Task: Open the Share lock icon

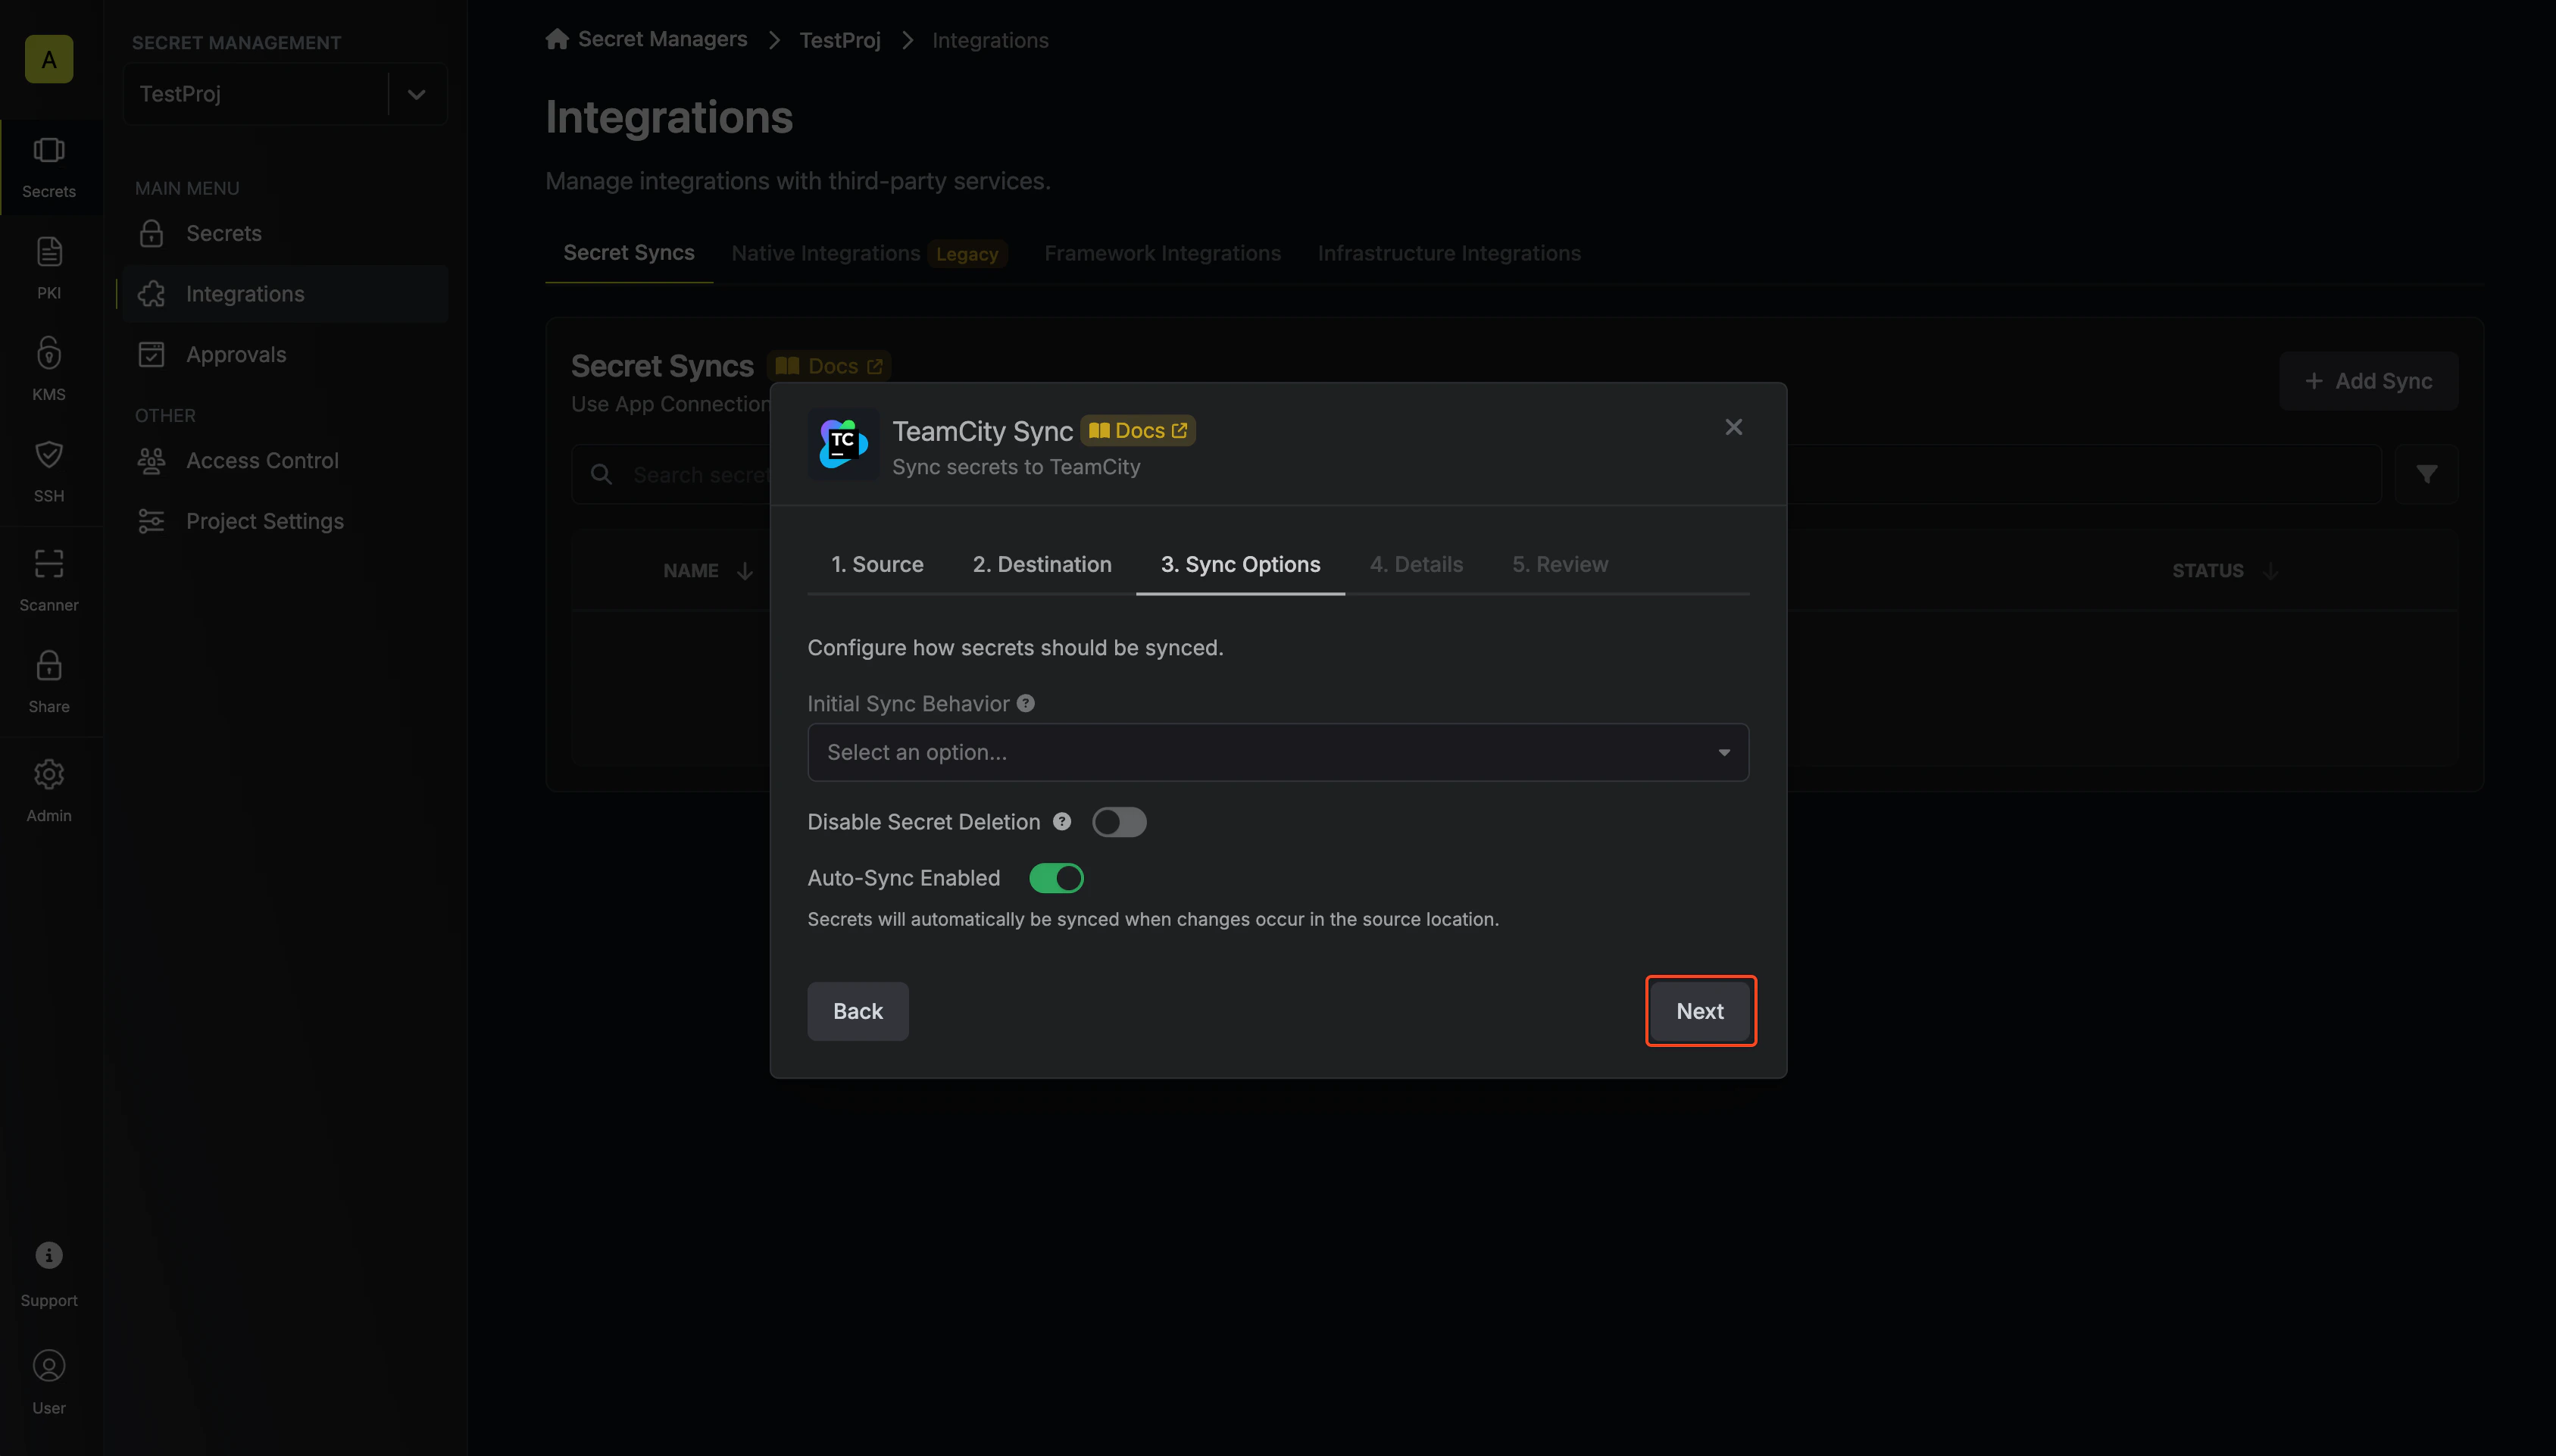Action: [49, 665]
